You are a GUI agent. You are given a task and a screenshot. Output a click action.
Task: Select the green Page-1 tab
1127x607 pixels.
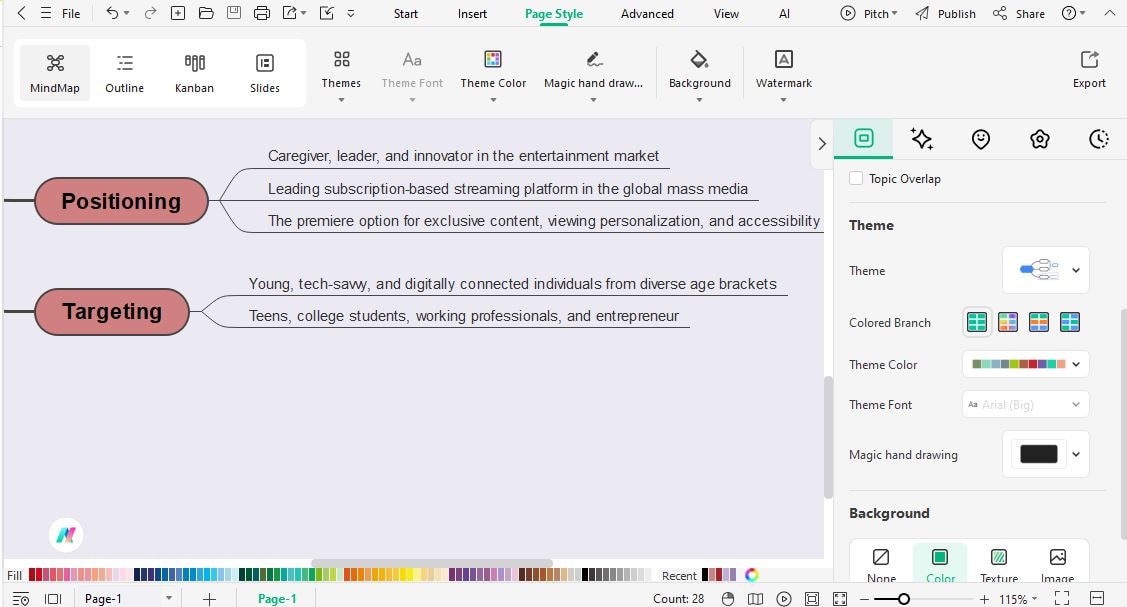(x=277, y=598)
